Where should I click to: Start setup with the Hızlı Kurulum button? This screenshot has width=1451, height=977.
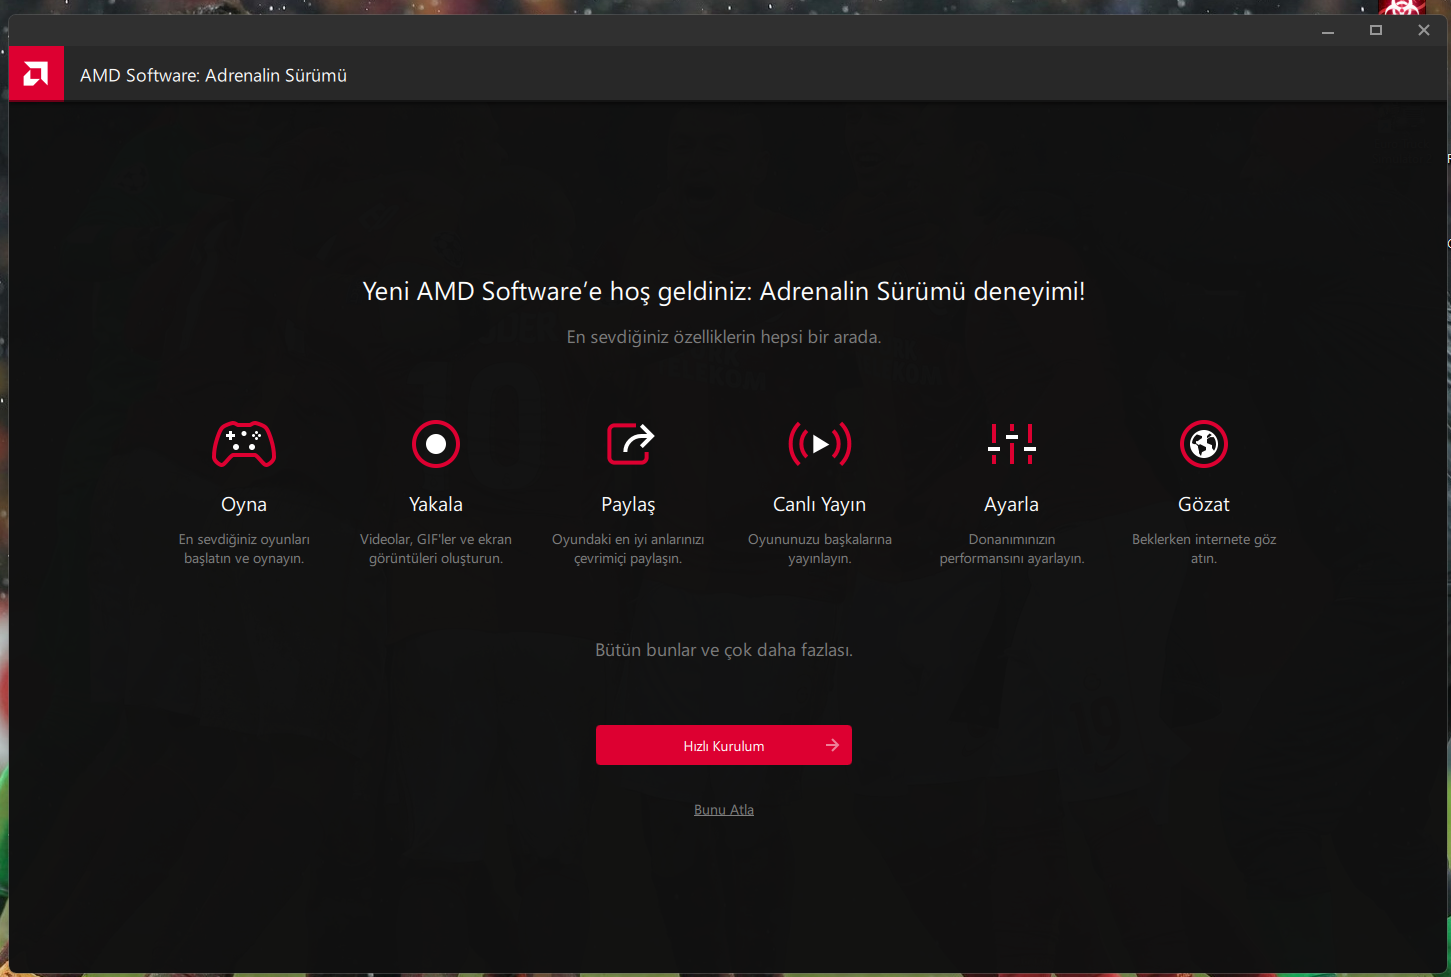724,745
